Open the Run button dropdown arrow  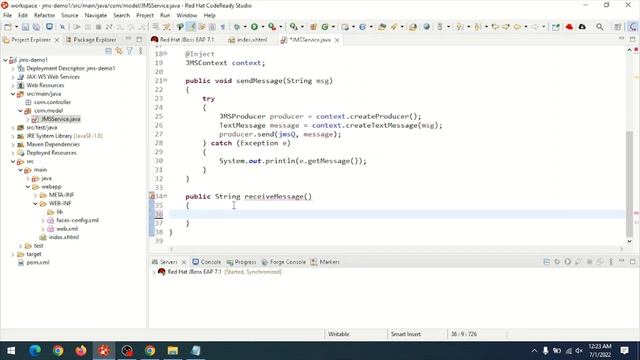coord(262,27)
